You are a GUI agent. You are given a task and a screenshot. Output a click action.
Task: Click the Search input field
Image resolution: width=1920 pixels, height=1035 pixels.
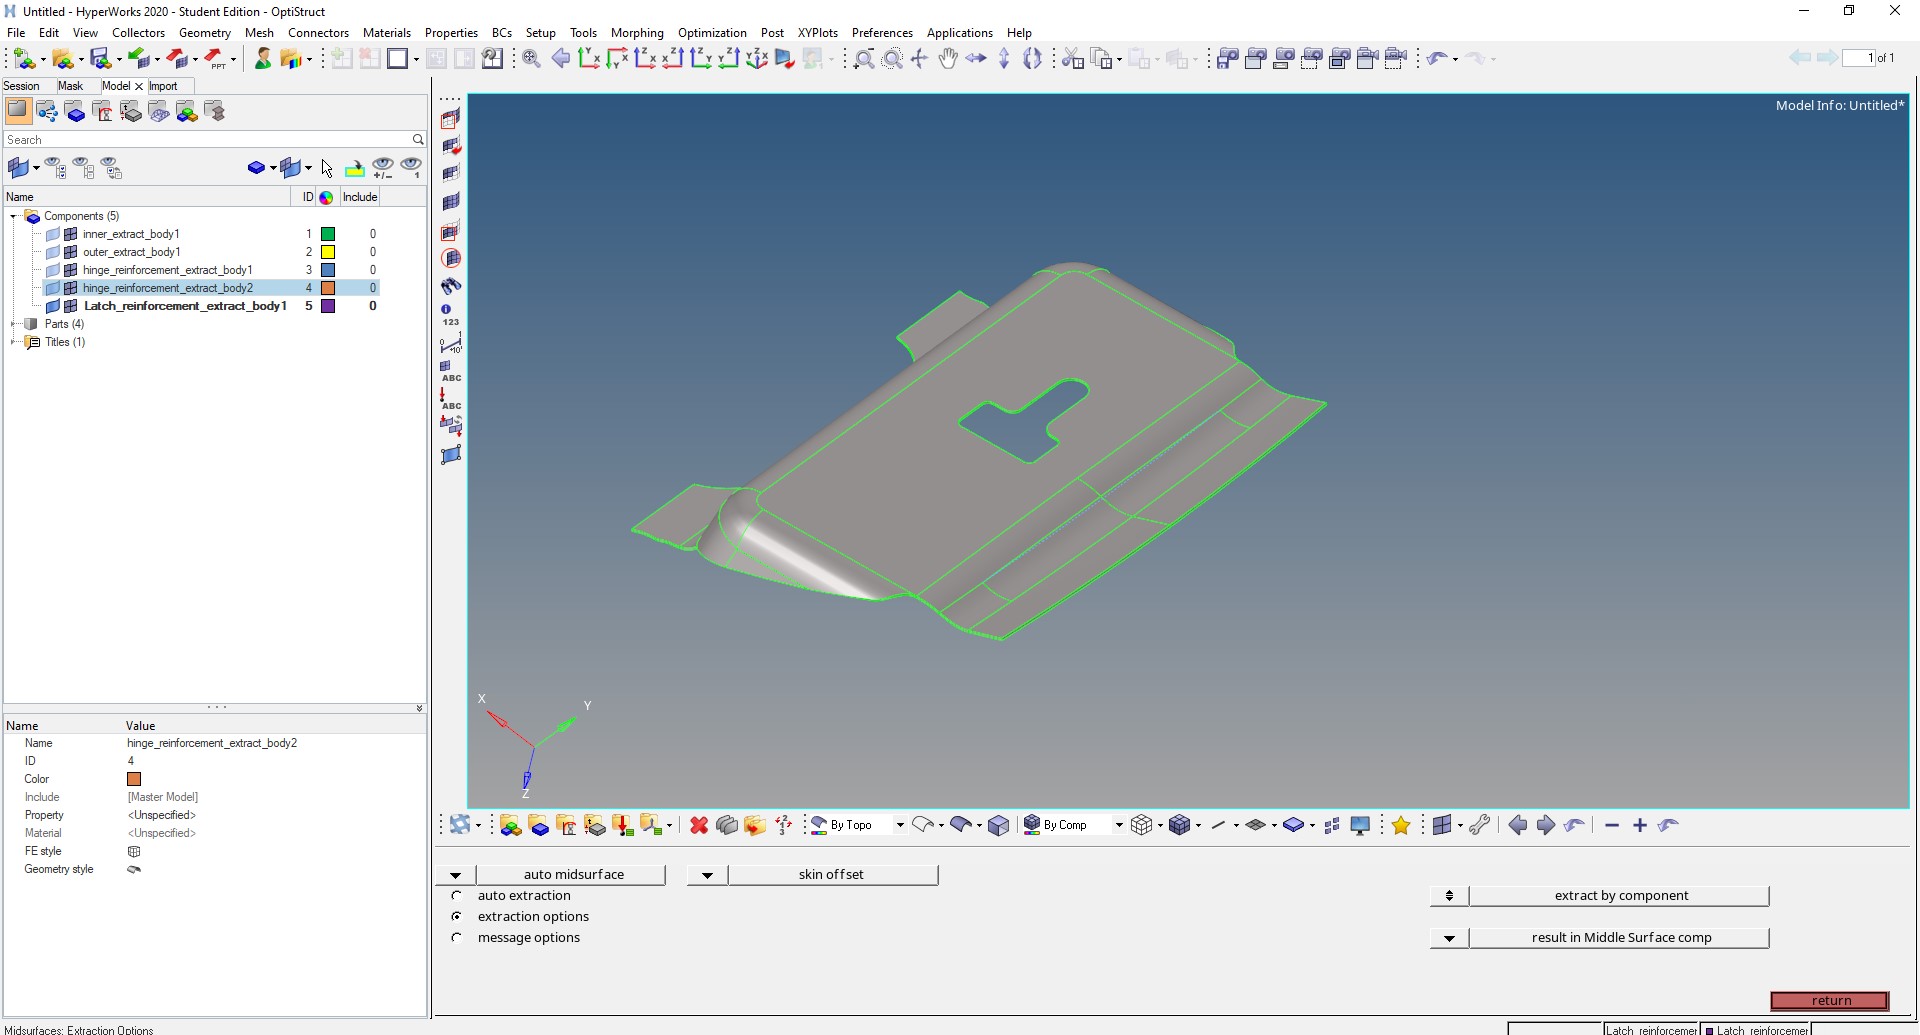point(205,140)
